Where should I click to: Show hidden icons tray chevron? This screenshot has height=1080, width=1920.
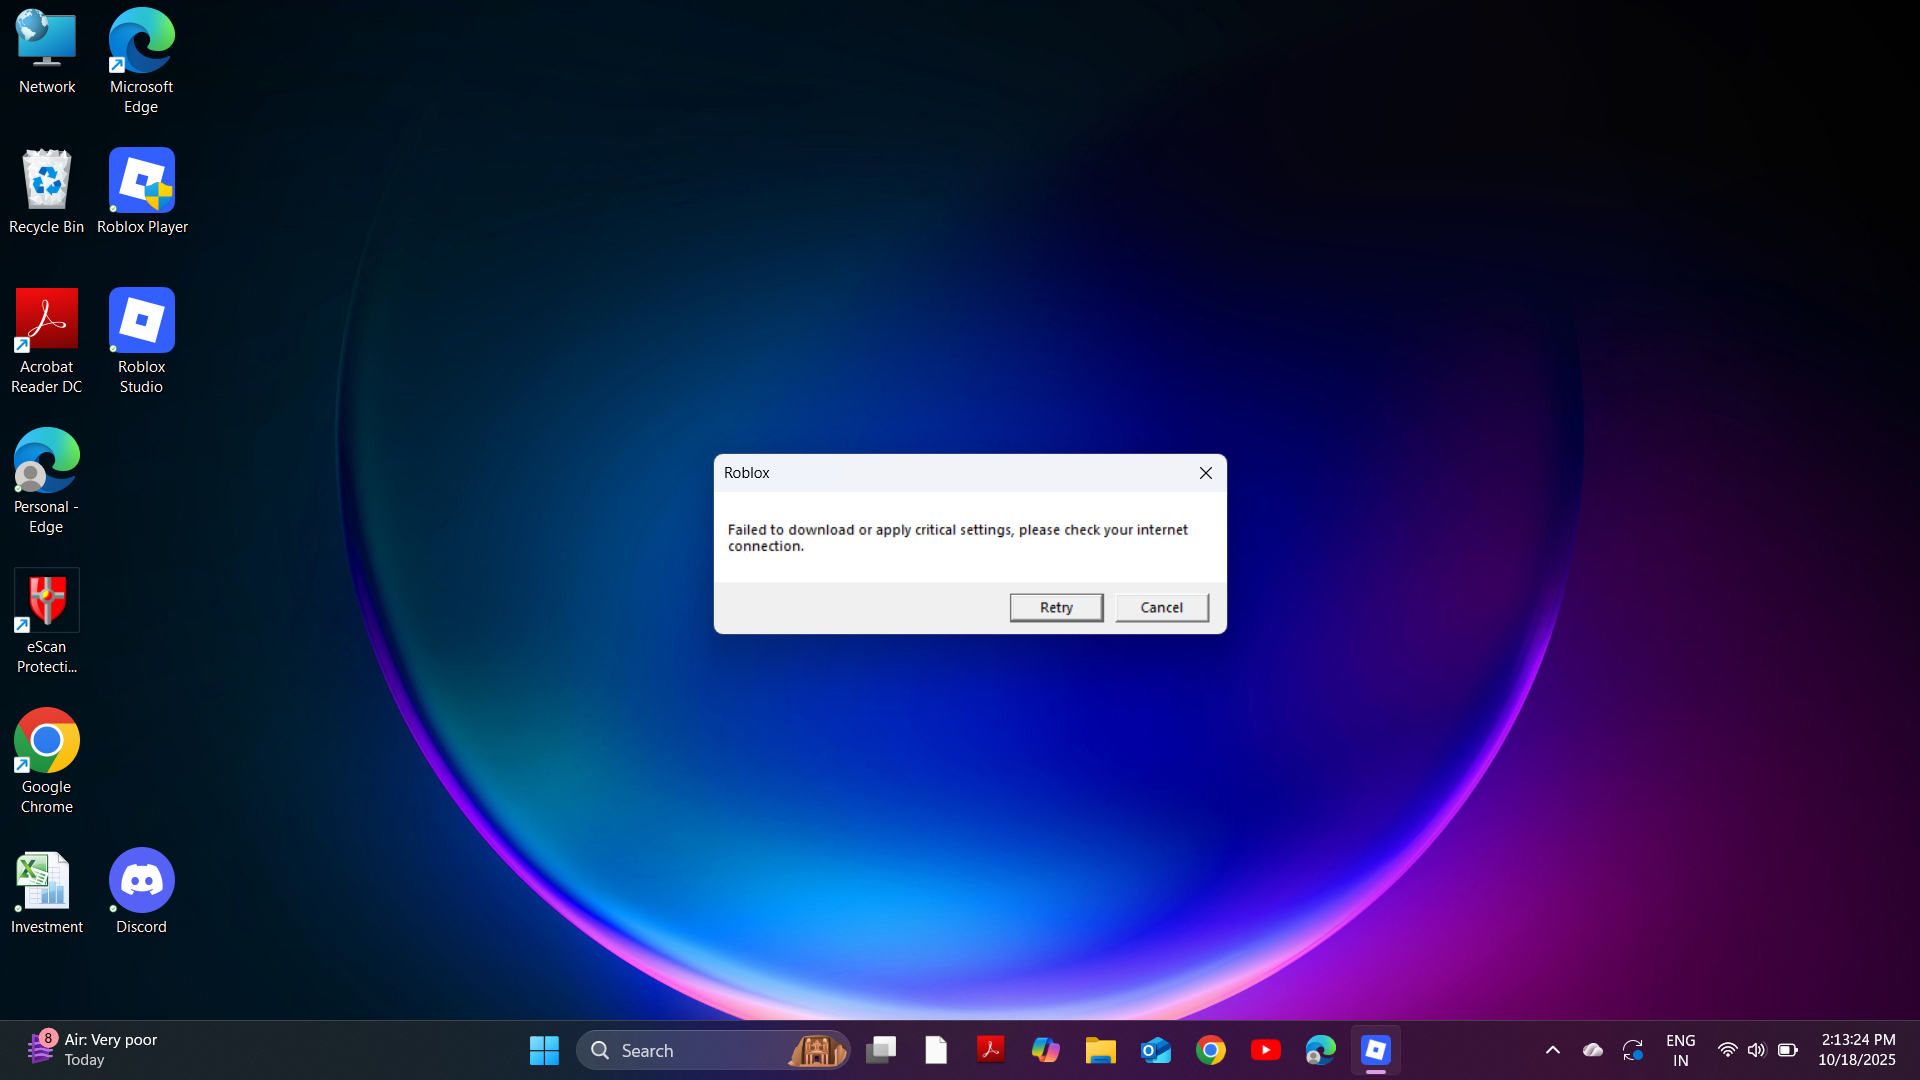pos(1552,1050)
